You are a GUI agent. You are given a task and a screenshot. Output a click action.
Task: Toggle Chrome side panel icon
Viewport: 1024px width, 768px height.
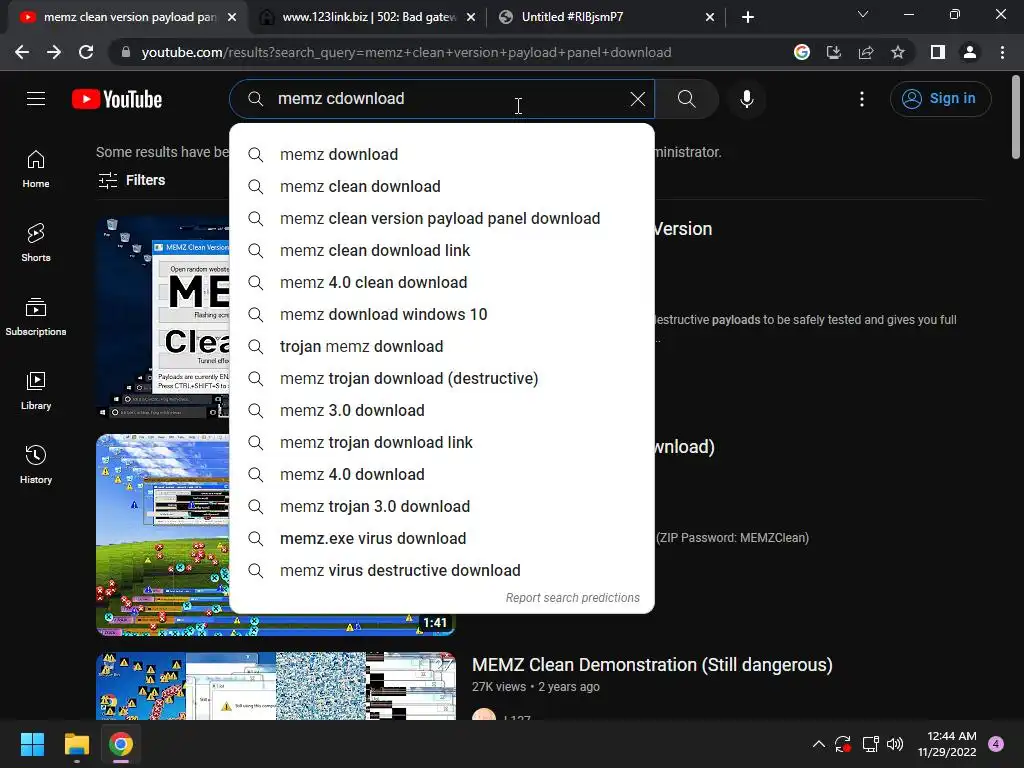(938, 52)
